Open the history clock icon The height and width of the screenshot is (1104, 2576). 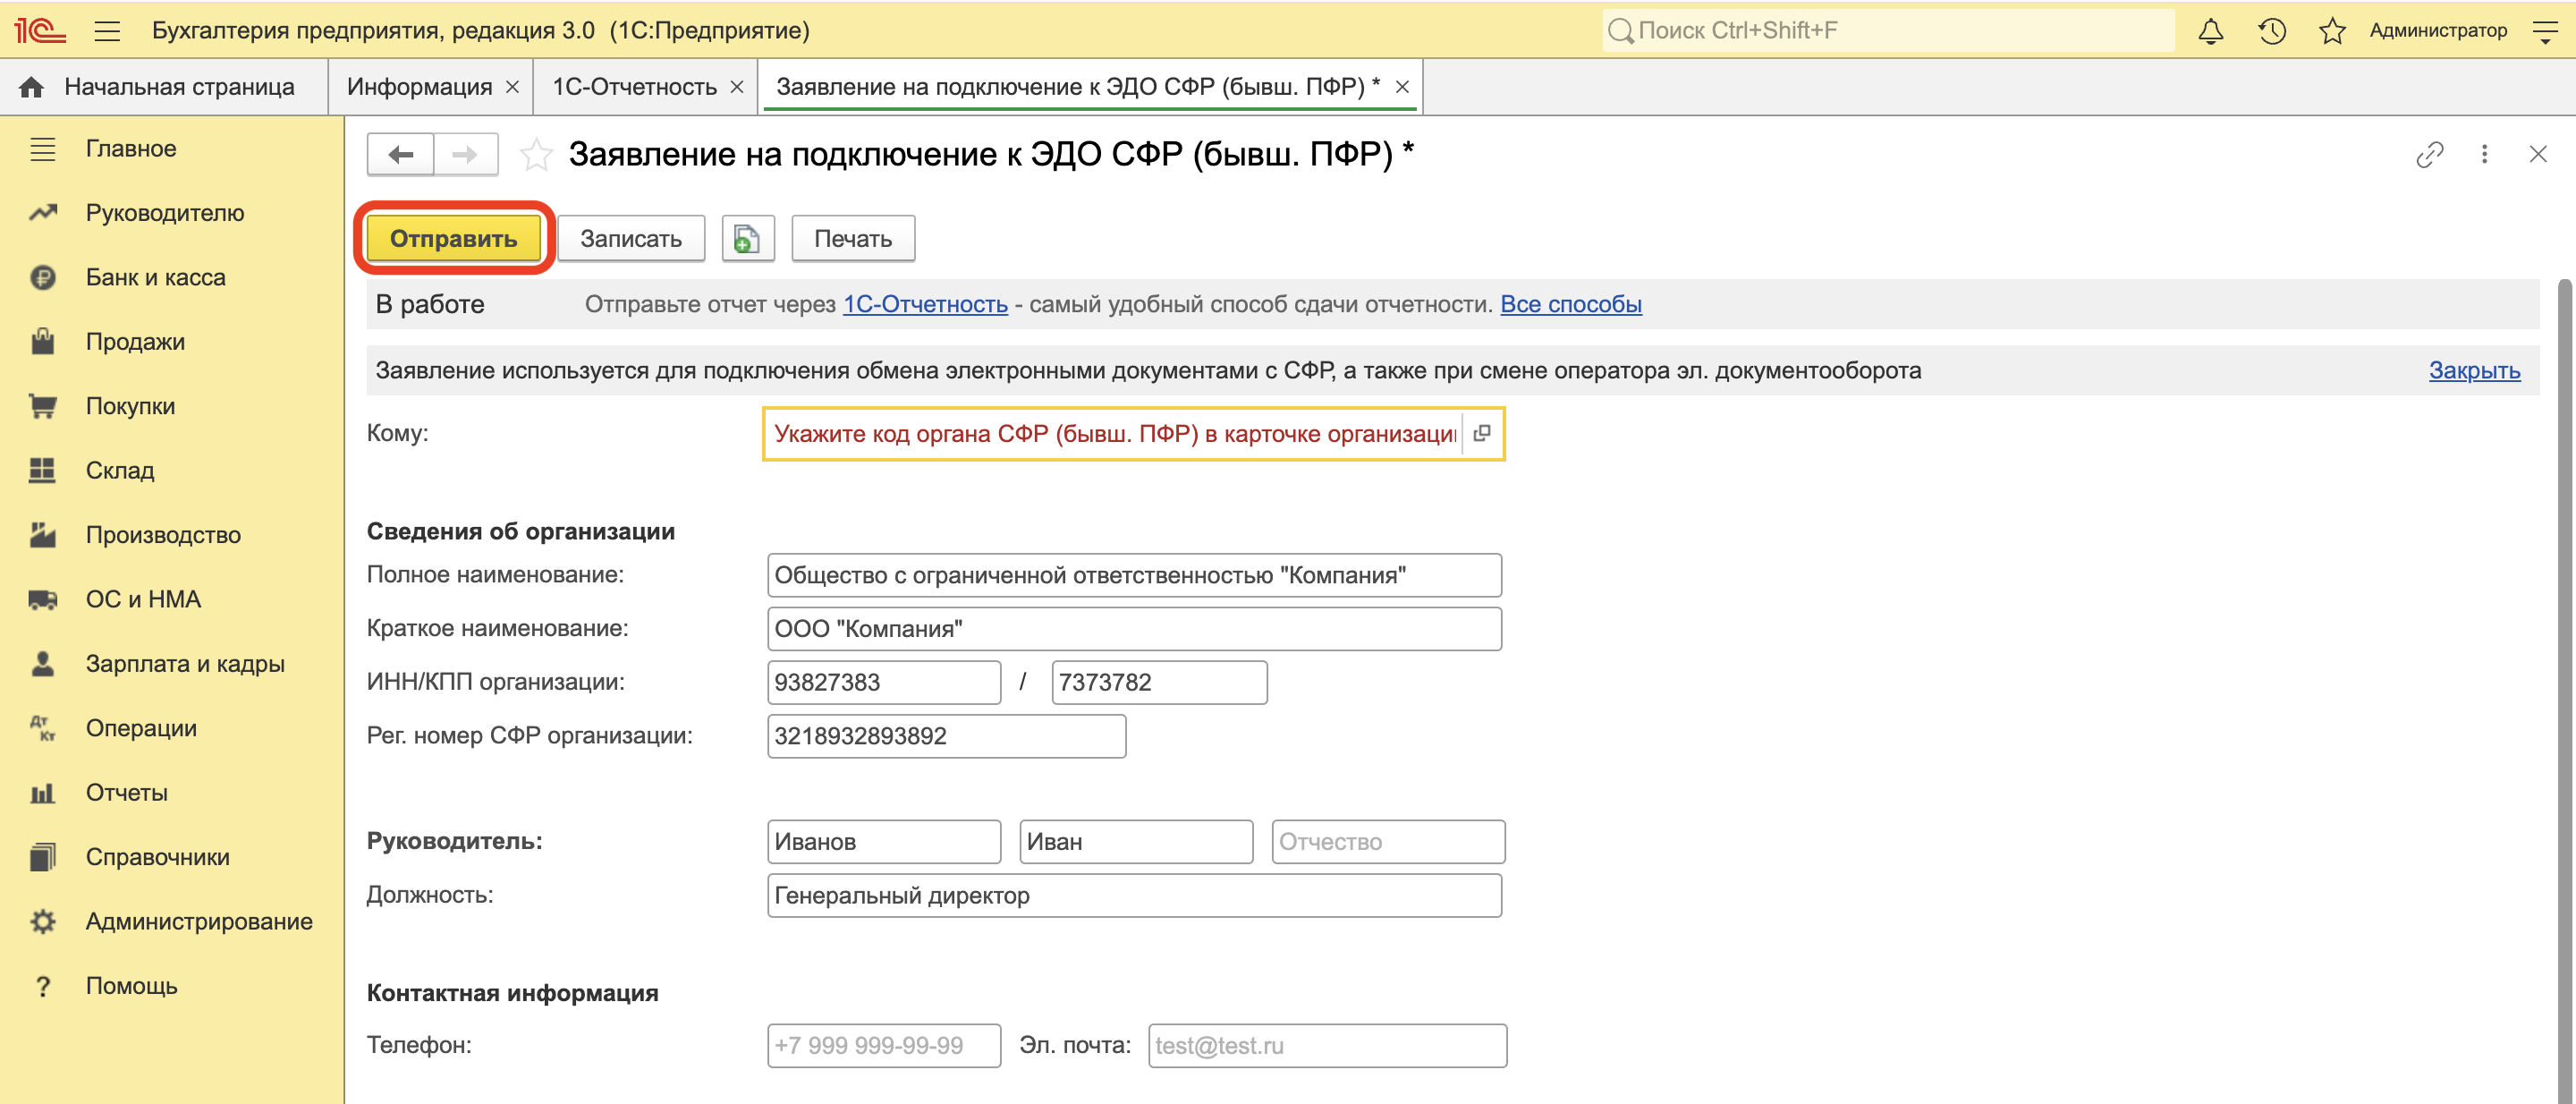click(x=2271, y=31)
